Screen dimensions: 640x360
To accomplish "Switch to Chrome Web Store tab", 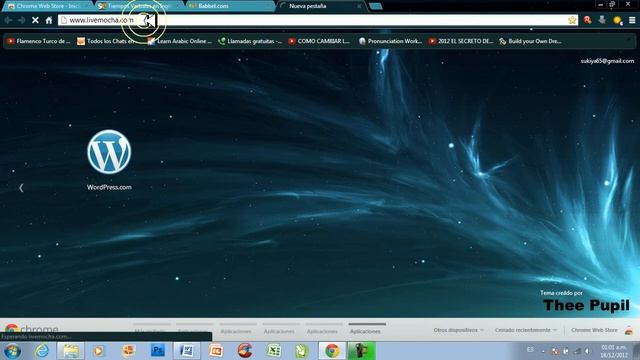I will pyautogui.click(x=47, y=6).
